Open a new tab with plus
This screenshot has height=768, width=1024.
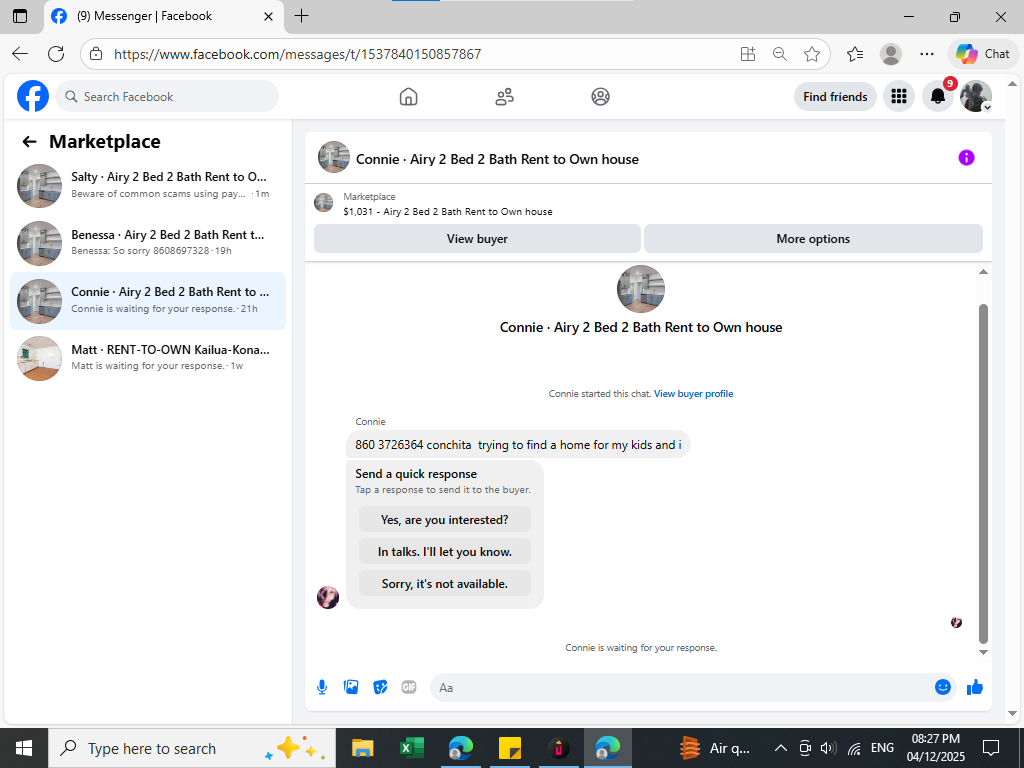pyautogui.click(x=301, y=16)
